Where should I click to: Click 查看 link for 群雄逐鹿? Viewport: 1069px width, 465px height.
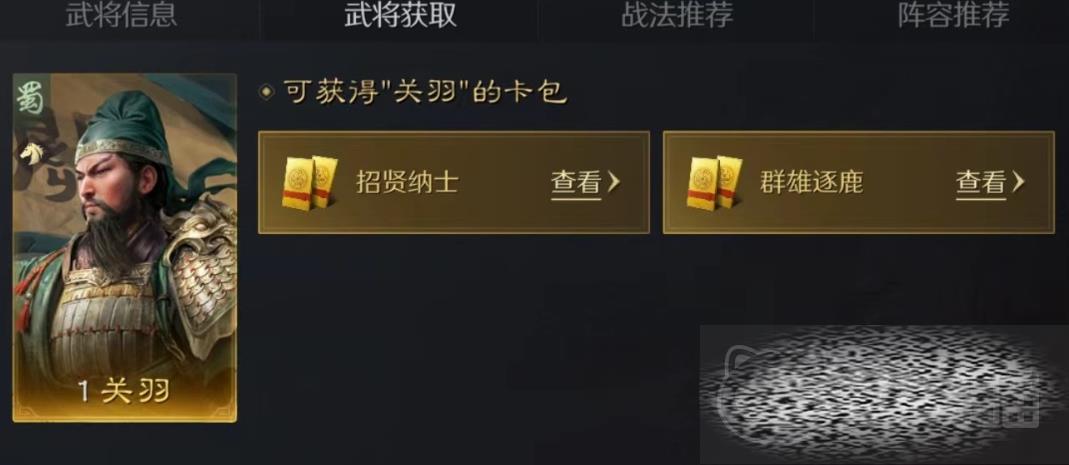point(981,183)
